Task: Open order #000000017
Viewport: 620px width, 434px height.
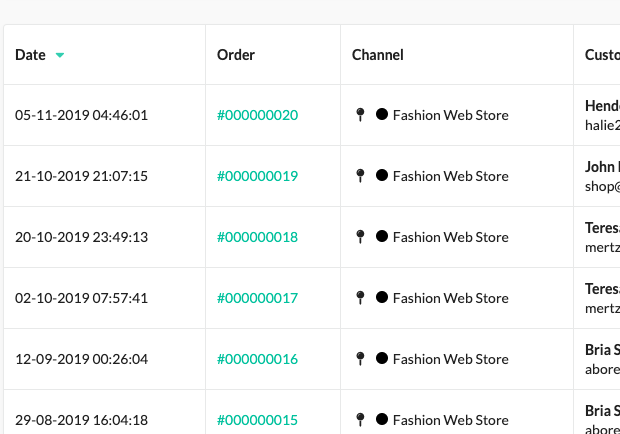Action: (x=257, y=298)
